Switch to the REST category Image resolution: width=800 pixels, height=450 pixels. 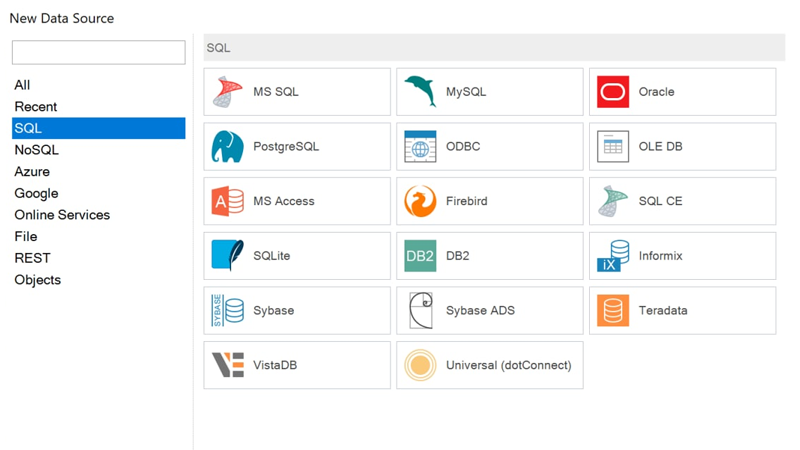(98, 258)
